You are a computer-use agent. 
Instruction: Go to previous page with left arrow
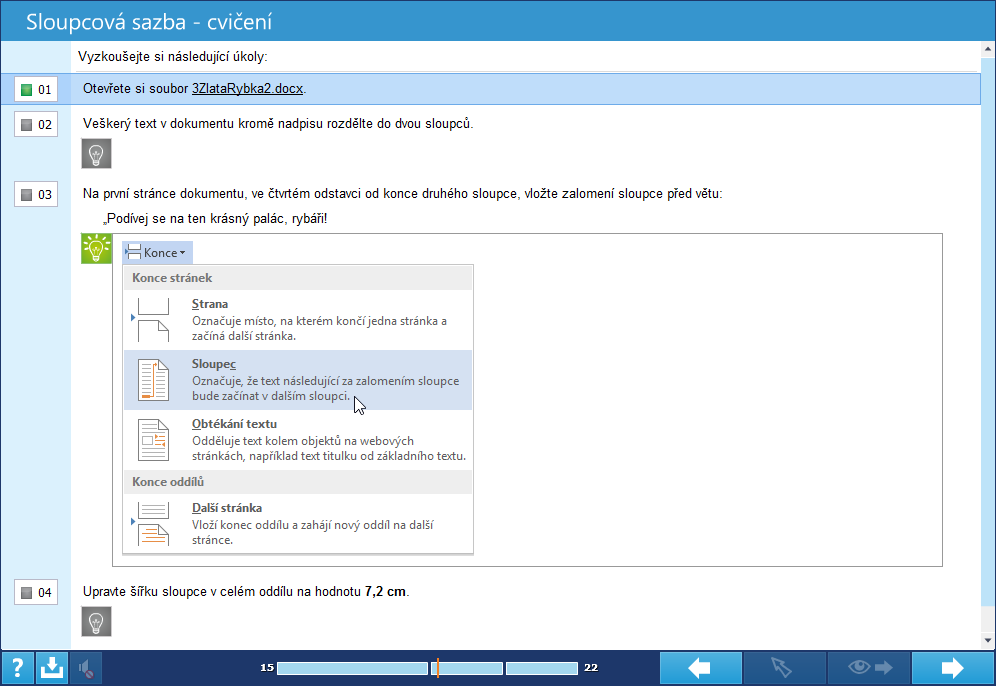pos(700,668)
